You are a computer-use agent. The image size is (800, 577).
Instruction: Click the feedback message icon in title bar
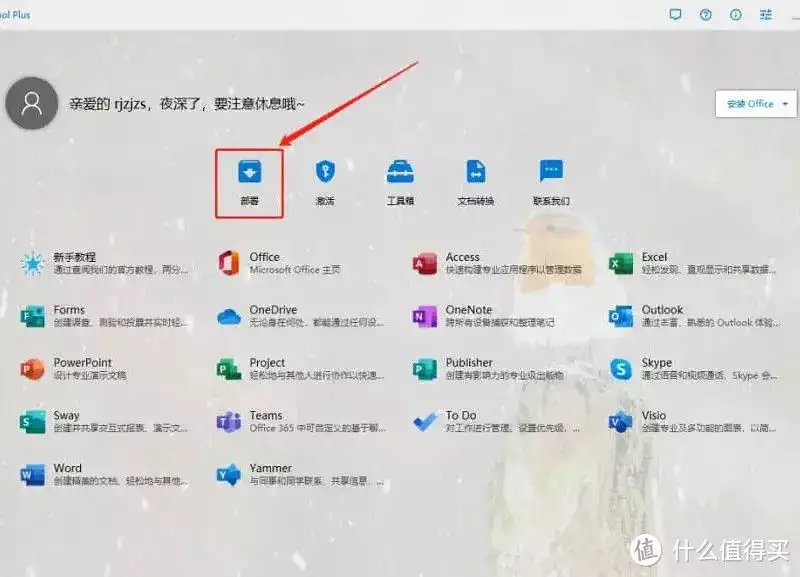coord(675,15)
